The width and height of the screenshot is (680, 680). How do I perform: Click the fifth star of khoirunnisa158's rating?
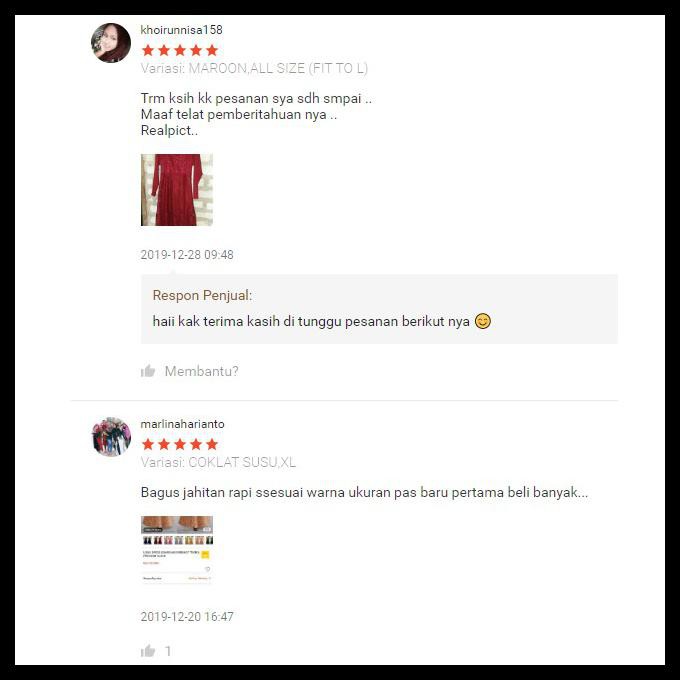pos(212,50)
